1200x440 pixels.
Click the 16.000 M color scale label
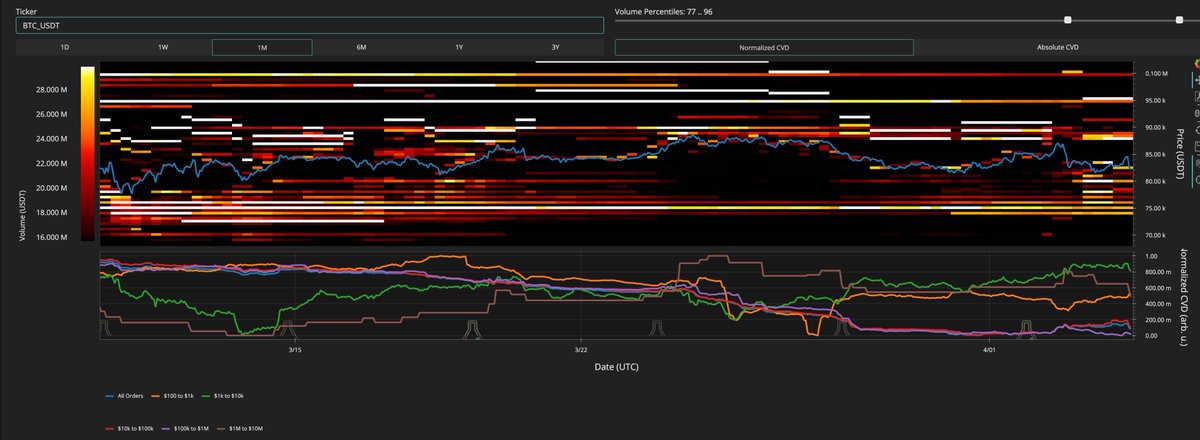50,237
